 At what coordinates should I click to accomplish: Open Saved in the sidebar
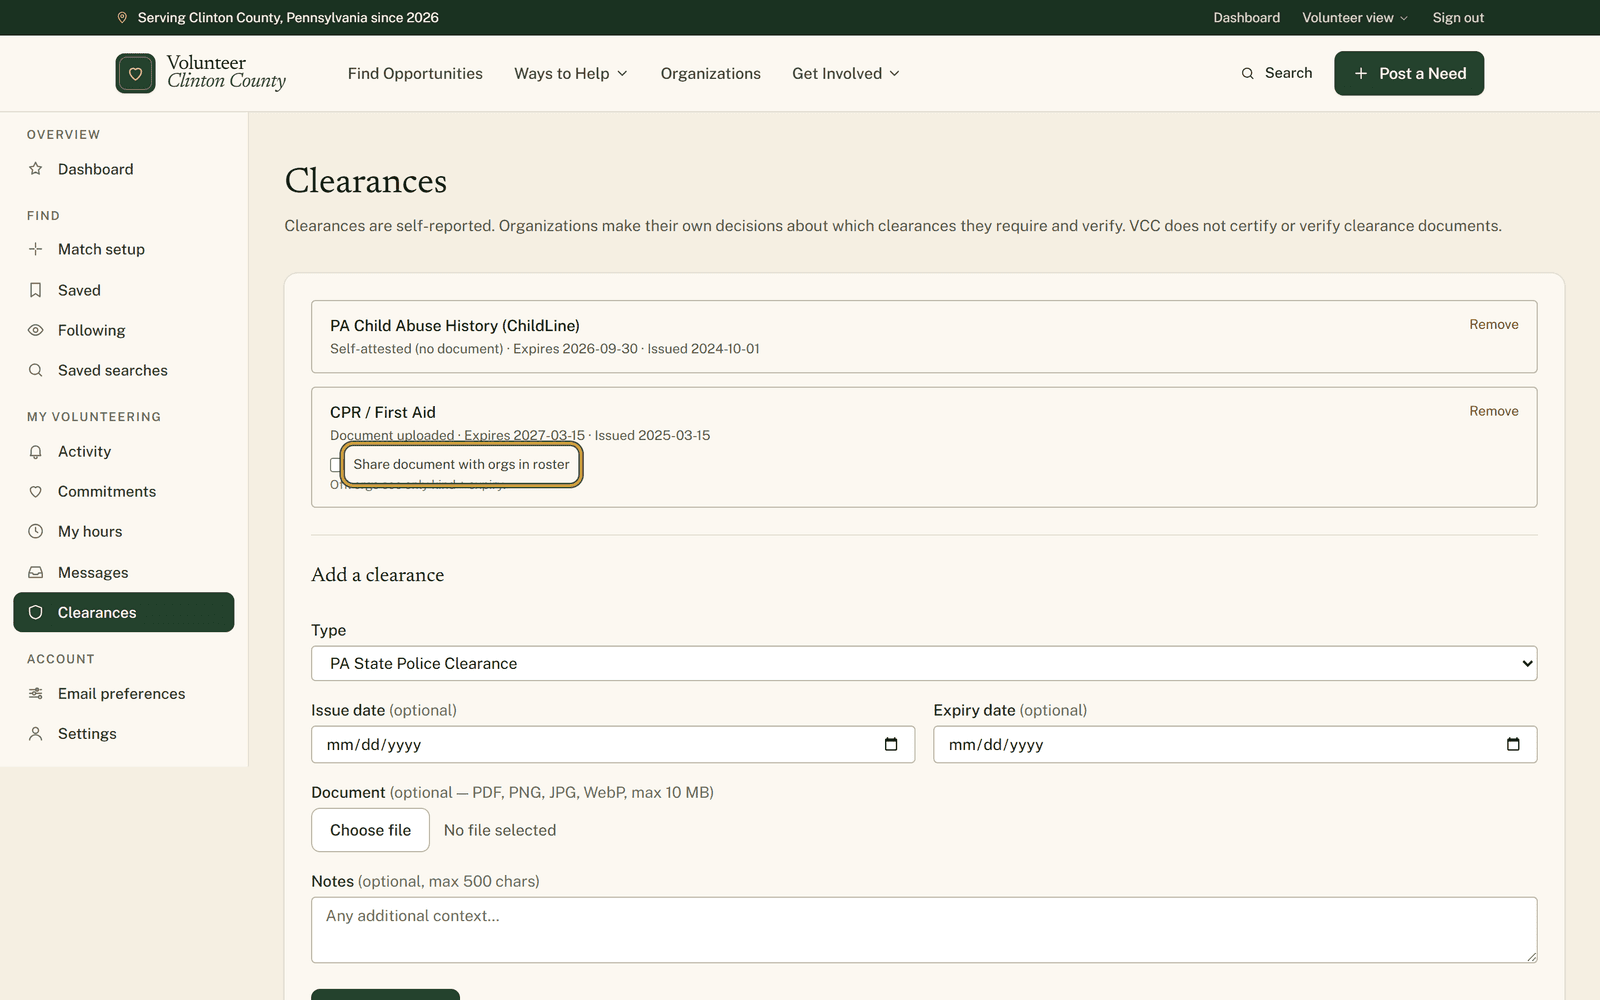124,290
